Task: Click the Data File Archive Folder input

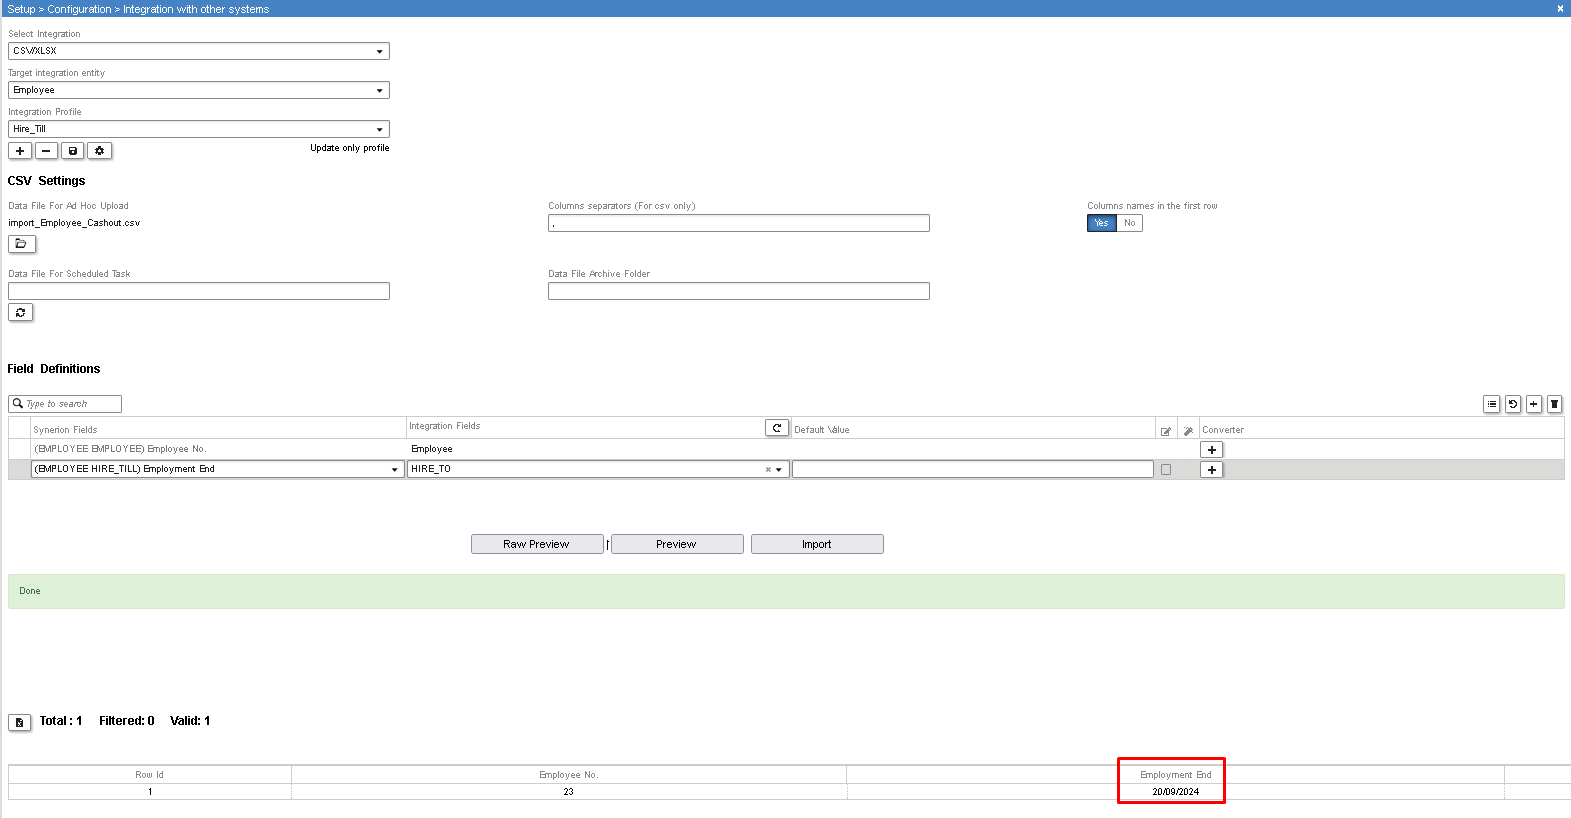Action: click(x=739, y=291)
